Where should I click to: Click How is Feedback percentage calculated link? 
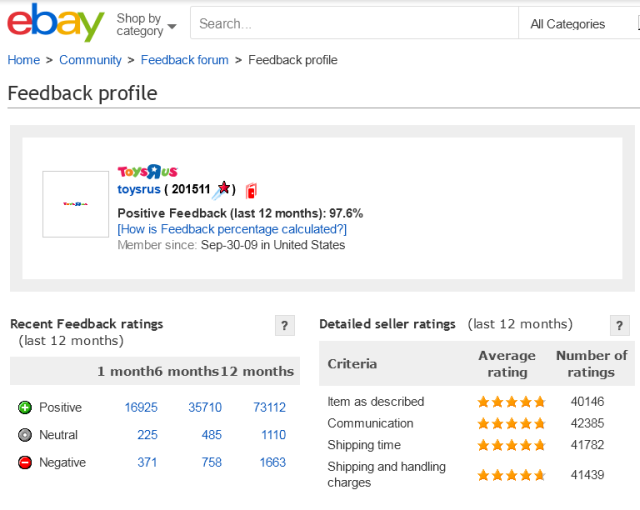[x=232, y=229]
